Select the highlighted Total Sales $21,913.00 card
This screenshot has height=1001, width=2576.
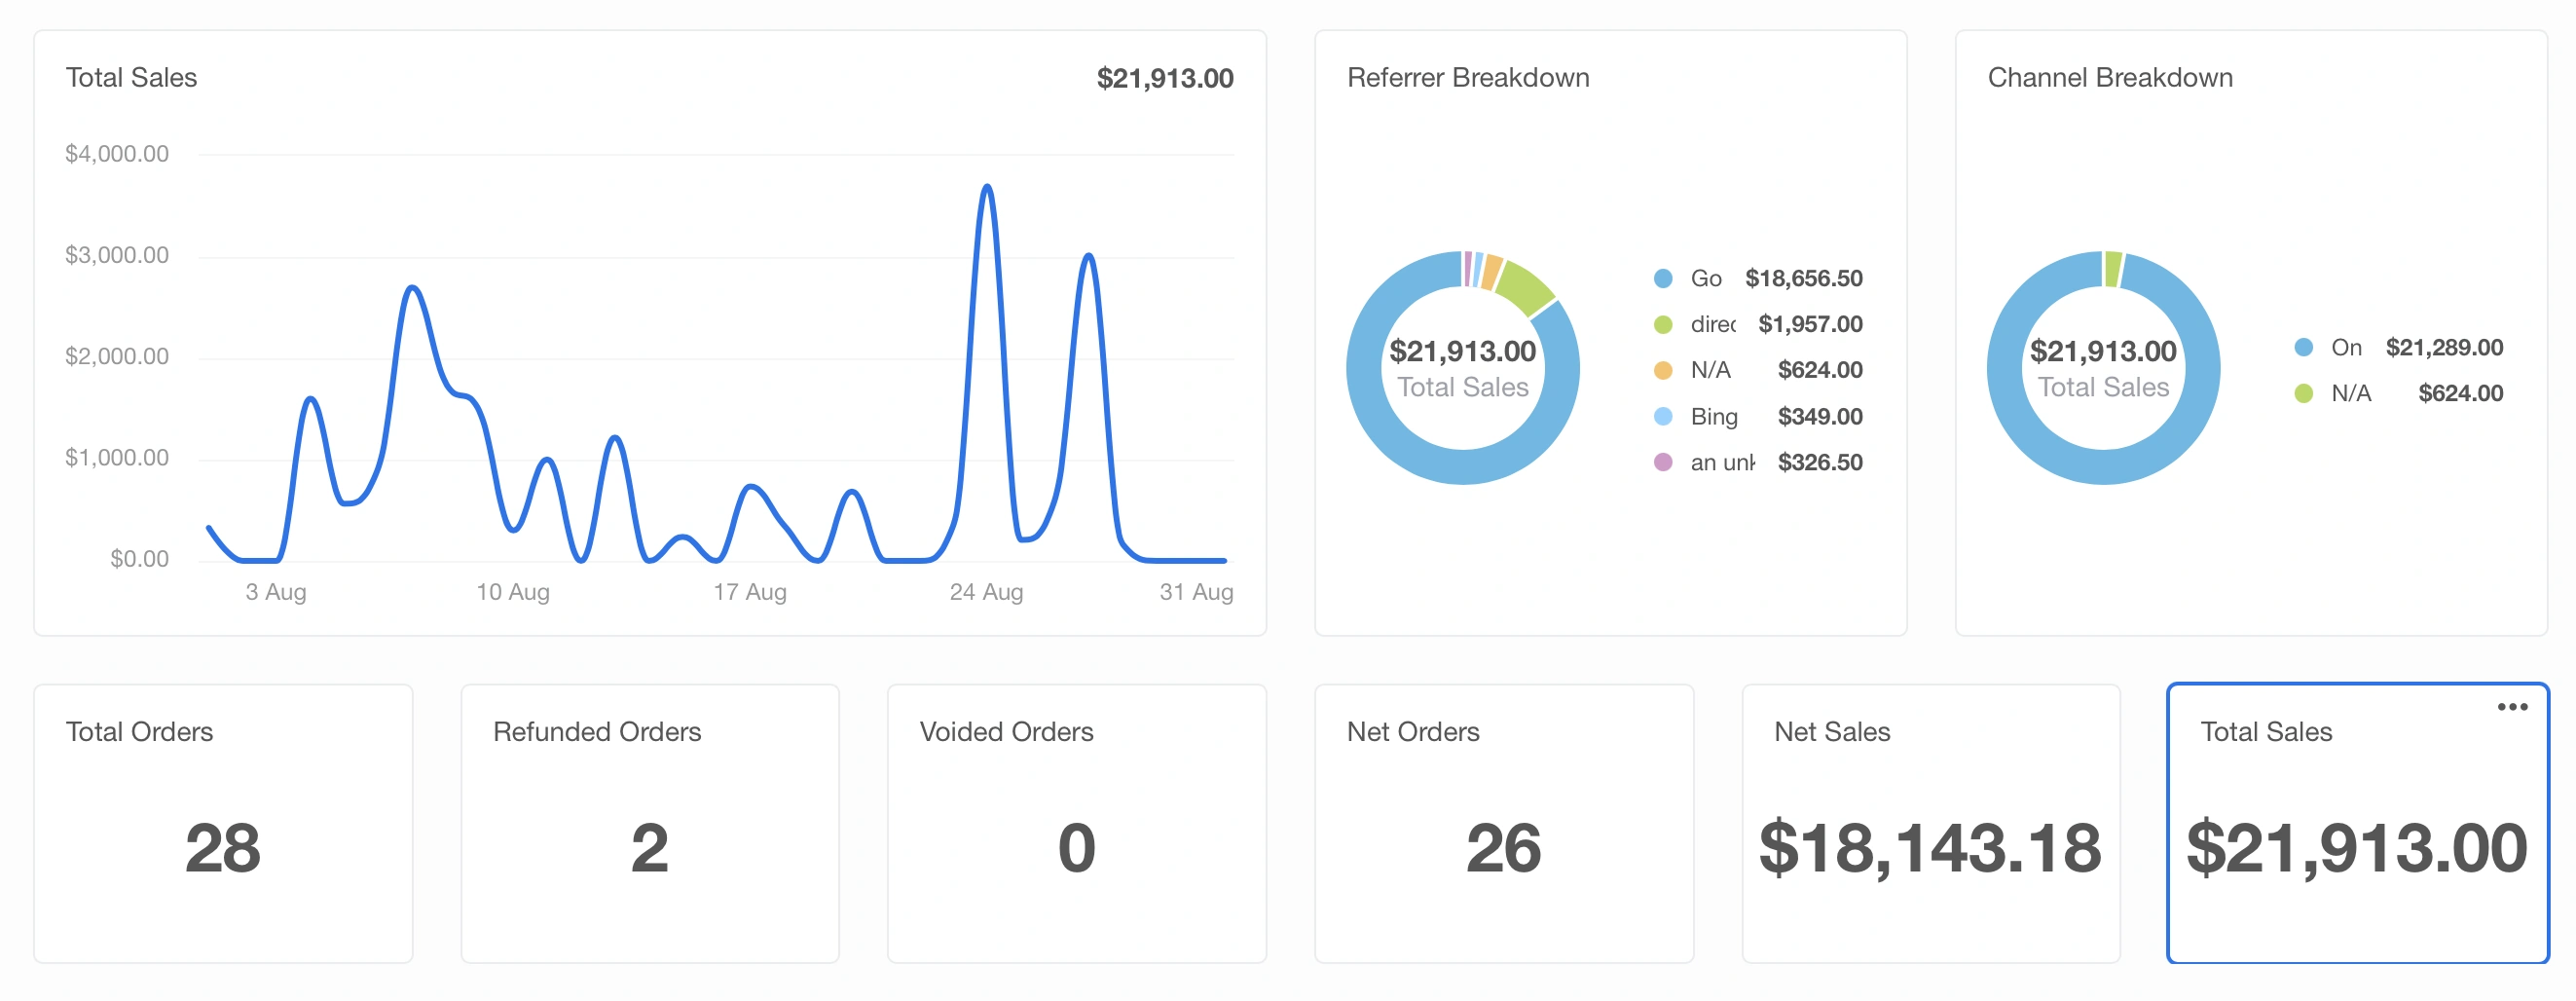2358,824
